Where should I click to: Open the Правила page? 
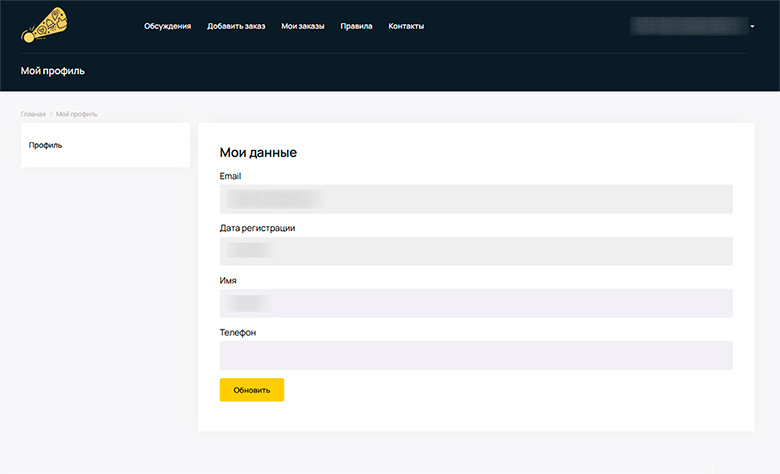point(356,26)
